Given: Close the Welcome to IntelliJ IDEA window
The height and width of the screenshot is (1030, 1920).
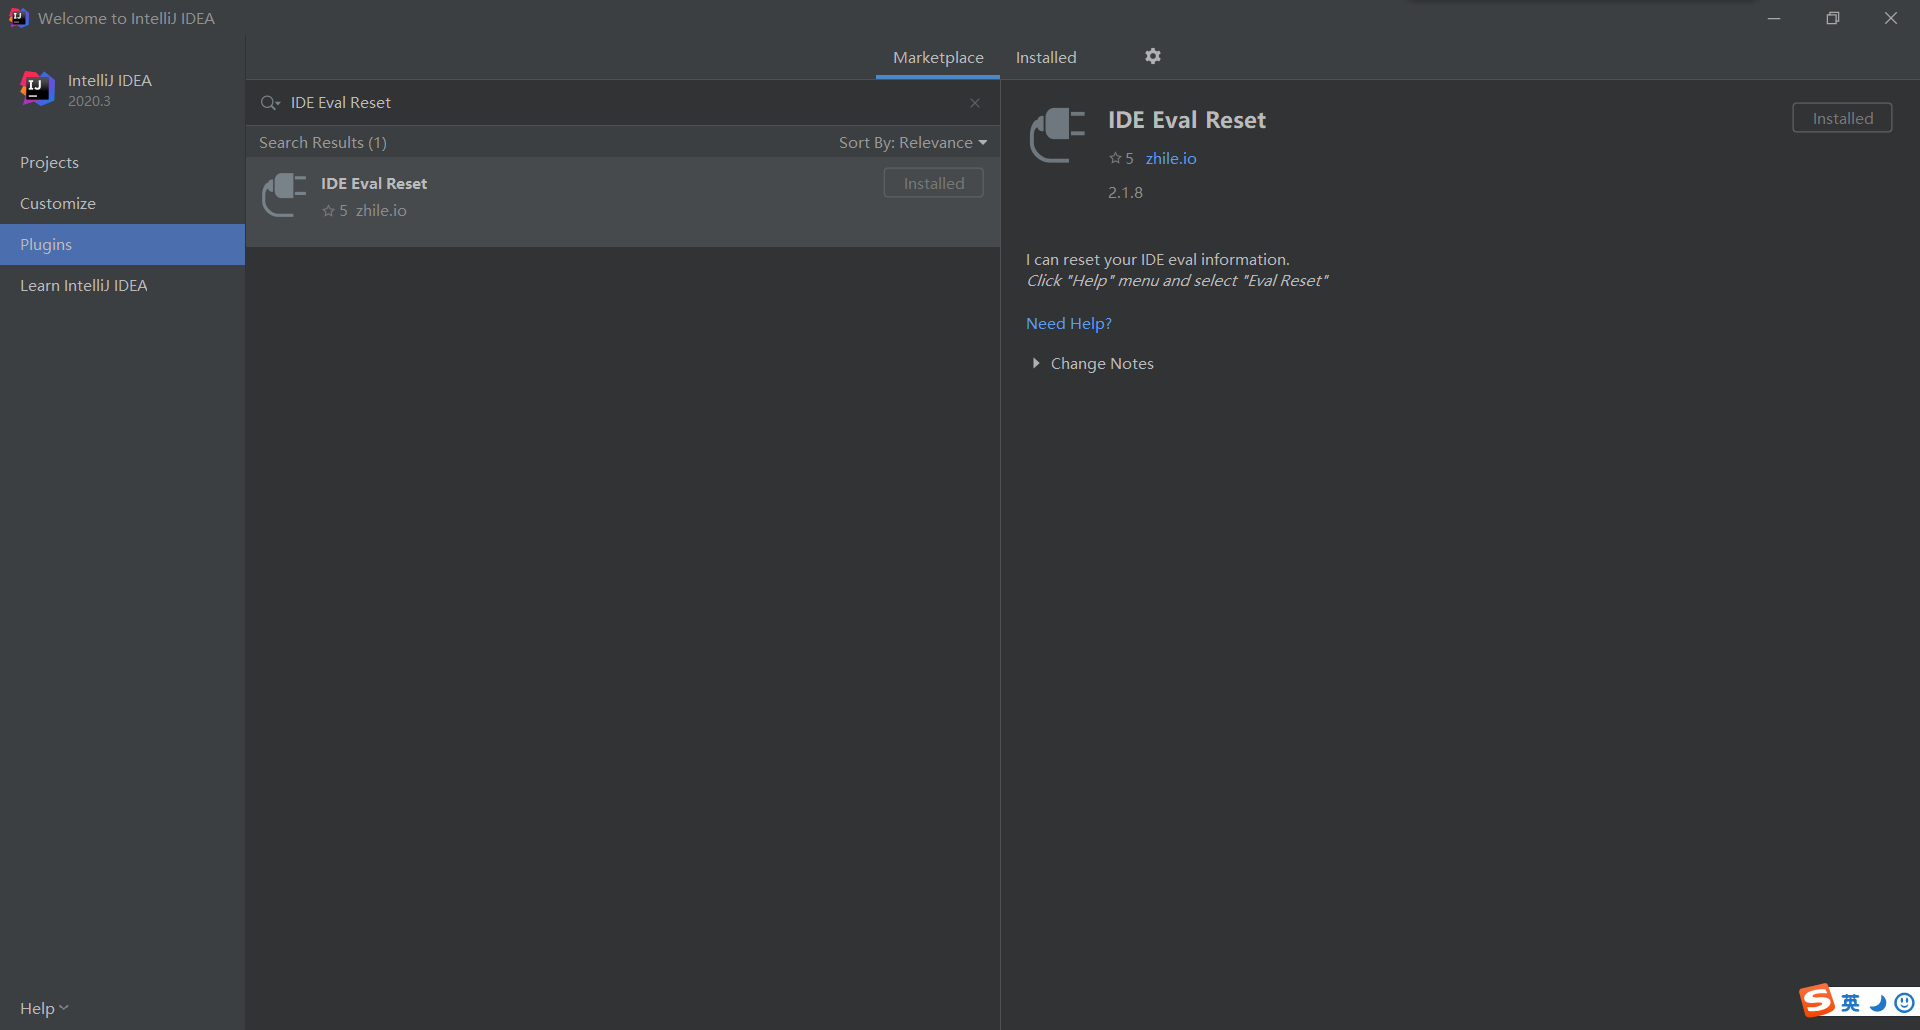Looking at the screenshot, I should (1890, 18).
